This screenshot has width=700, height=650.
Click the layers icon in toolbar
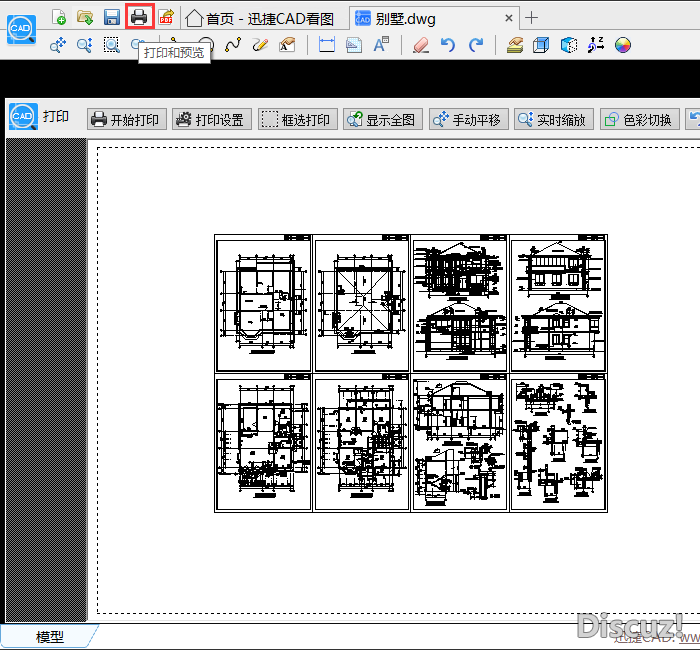click(515, 45)
